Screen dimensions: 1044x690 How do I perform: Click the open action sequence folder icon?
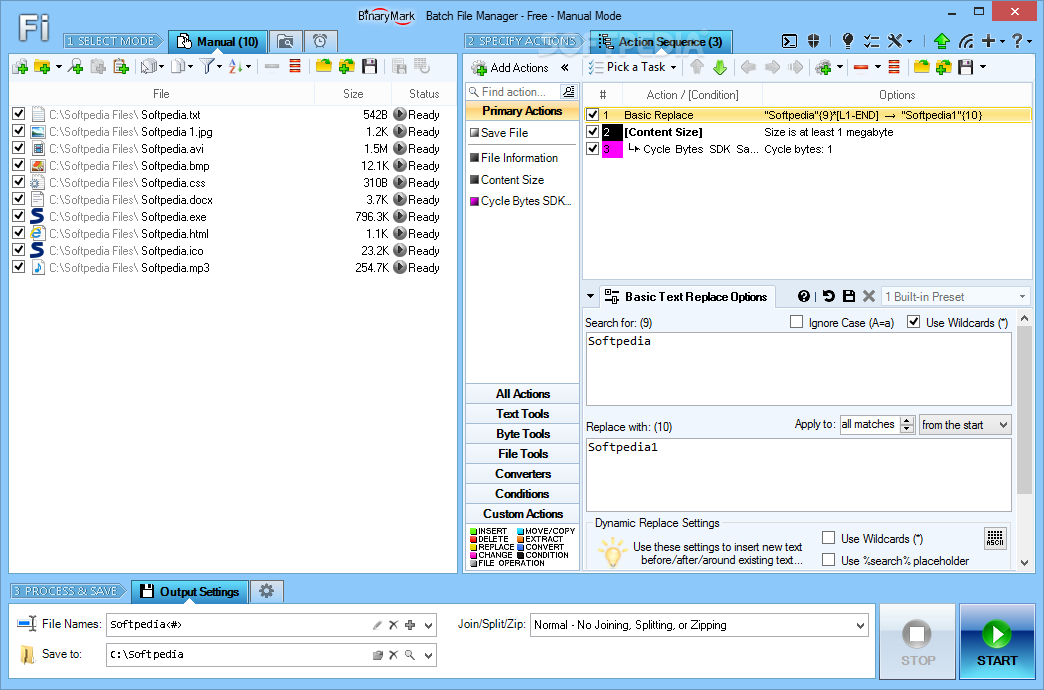pyautogui.click(x=921, y=67)
